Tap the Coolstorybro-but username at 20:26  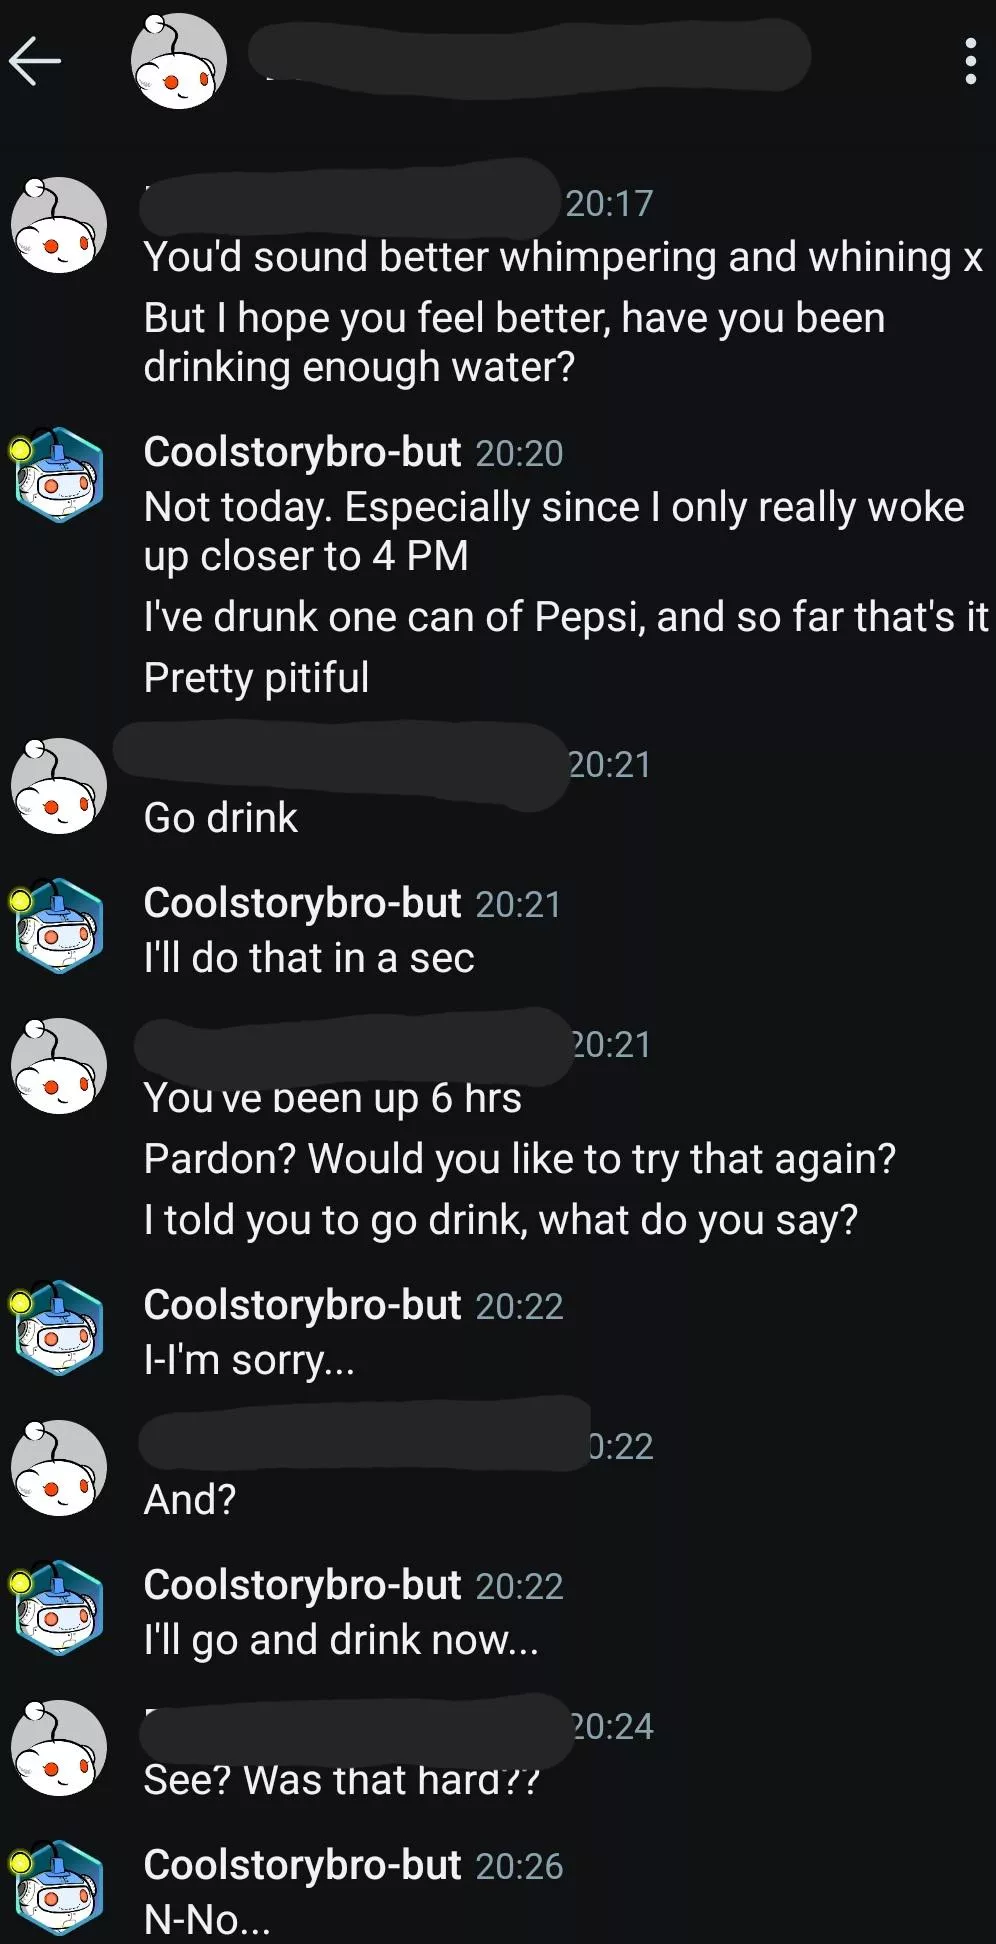302,1865
